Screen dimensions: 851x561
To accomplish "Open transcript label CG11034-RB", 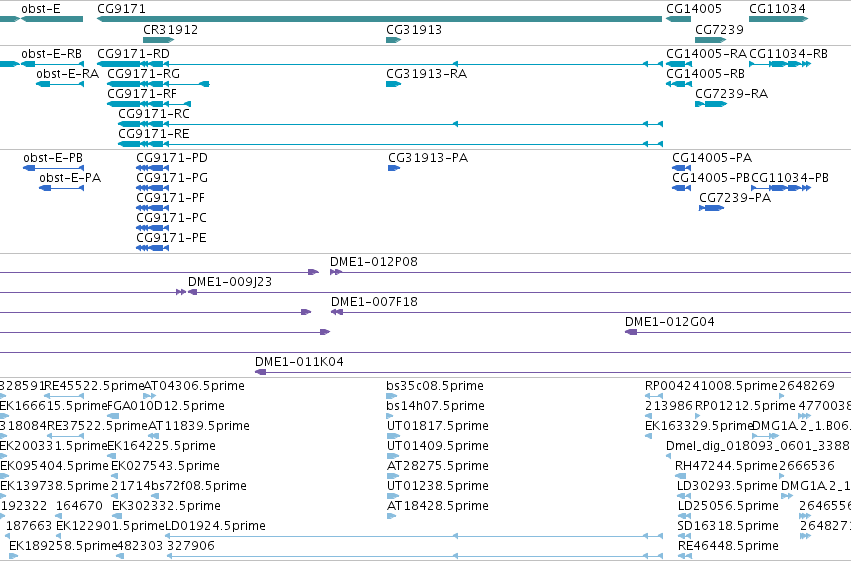I will pos(789,54).
